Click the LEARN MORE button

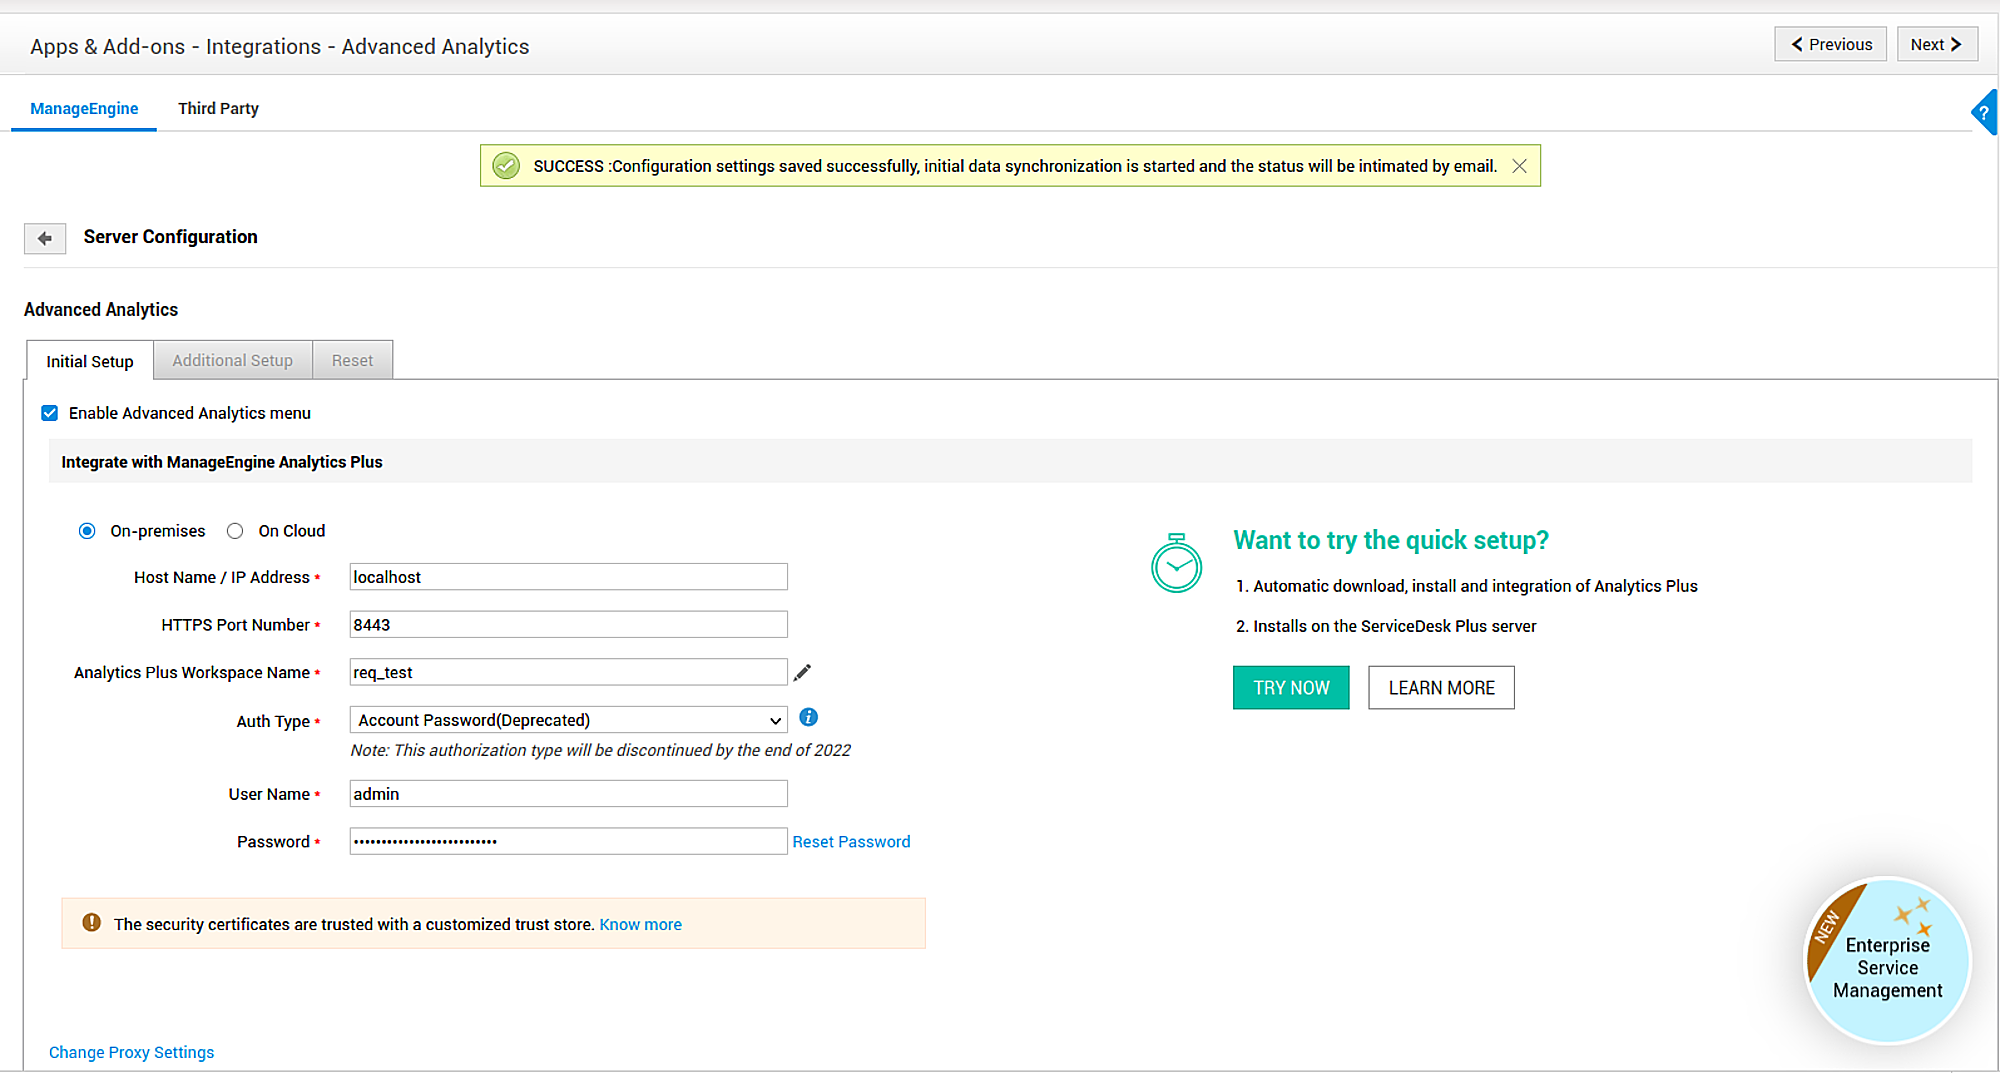click(x=1441, y=688)
